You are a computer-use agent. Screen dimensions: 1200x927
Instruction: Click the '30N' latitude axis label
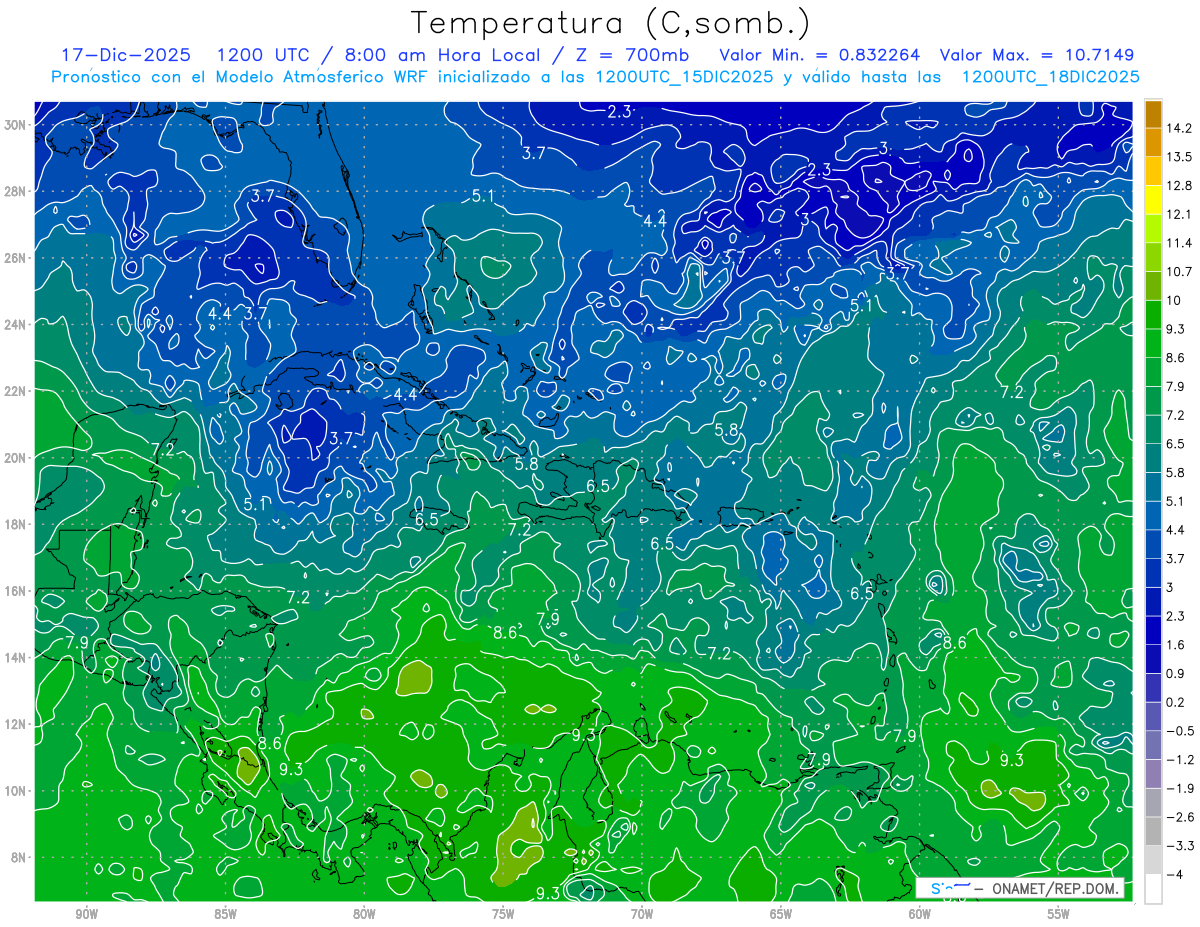point(15,125)
